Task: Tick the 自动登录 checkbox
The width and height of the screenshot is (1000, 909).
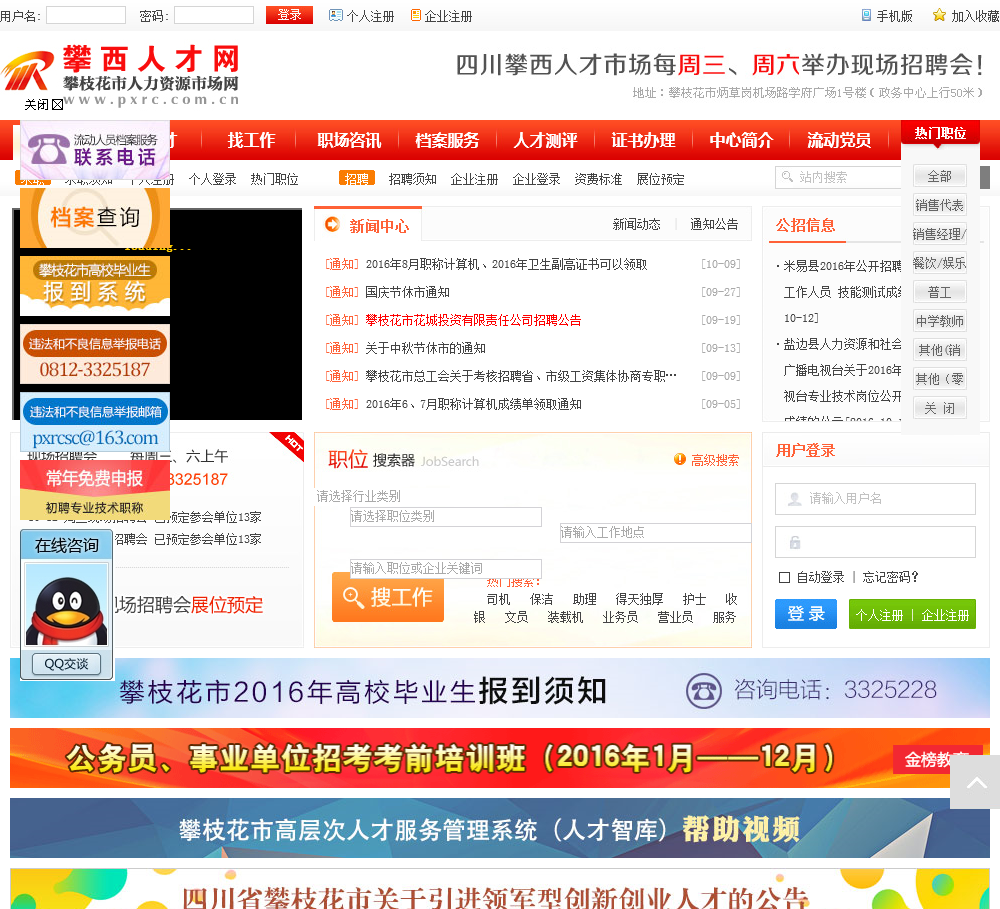Action: (x=784, y=577)
